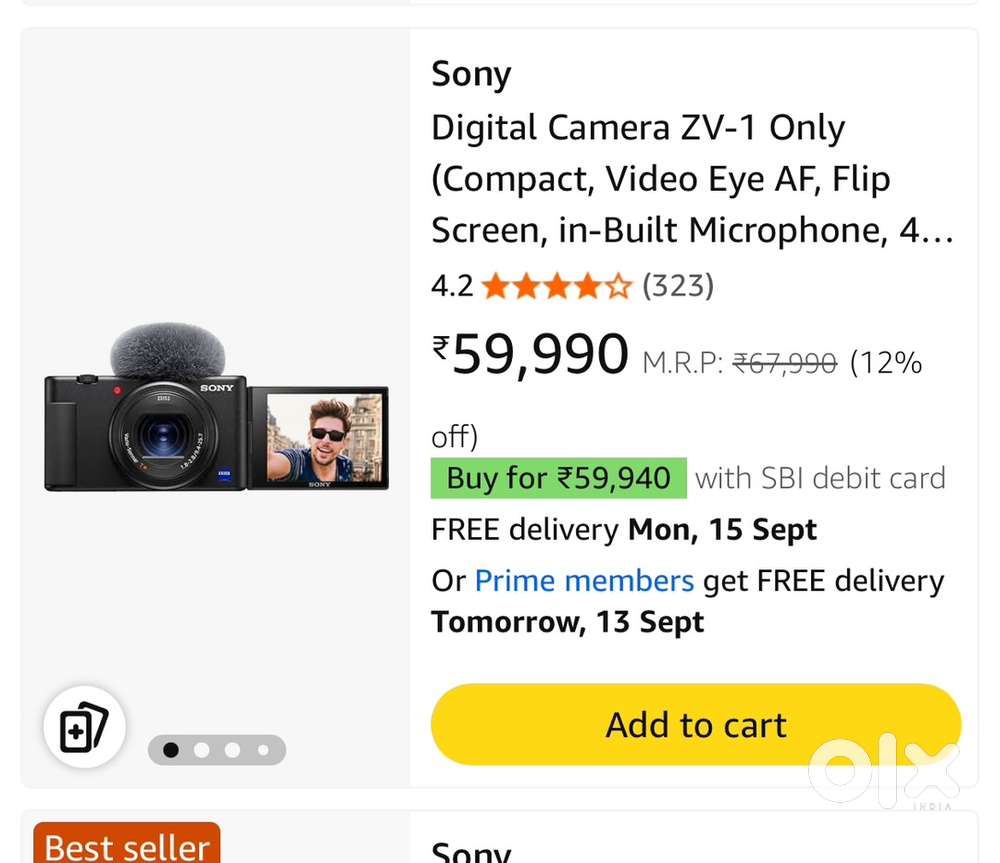Click the 4.2 rating number
The image size is (1000, 863).
pyautogui.click(x=451, y=287)
